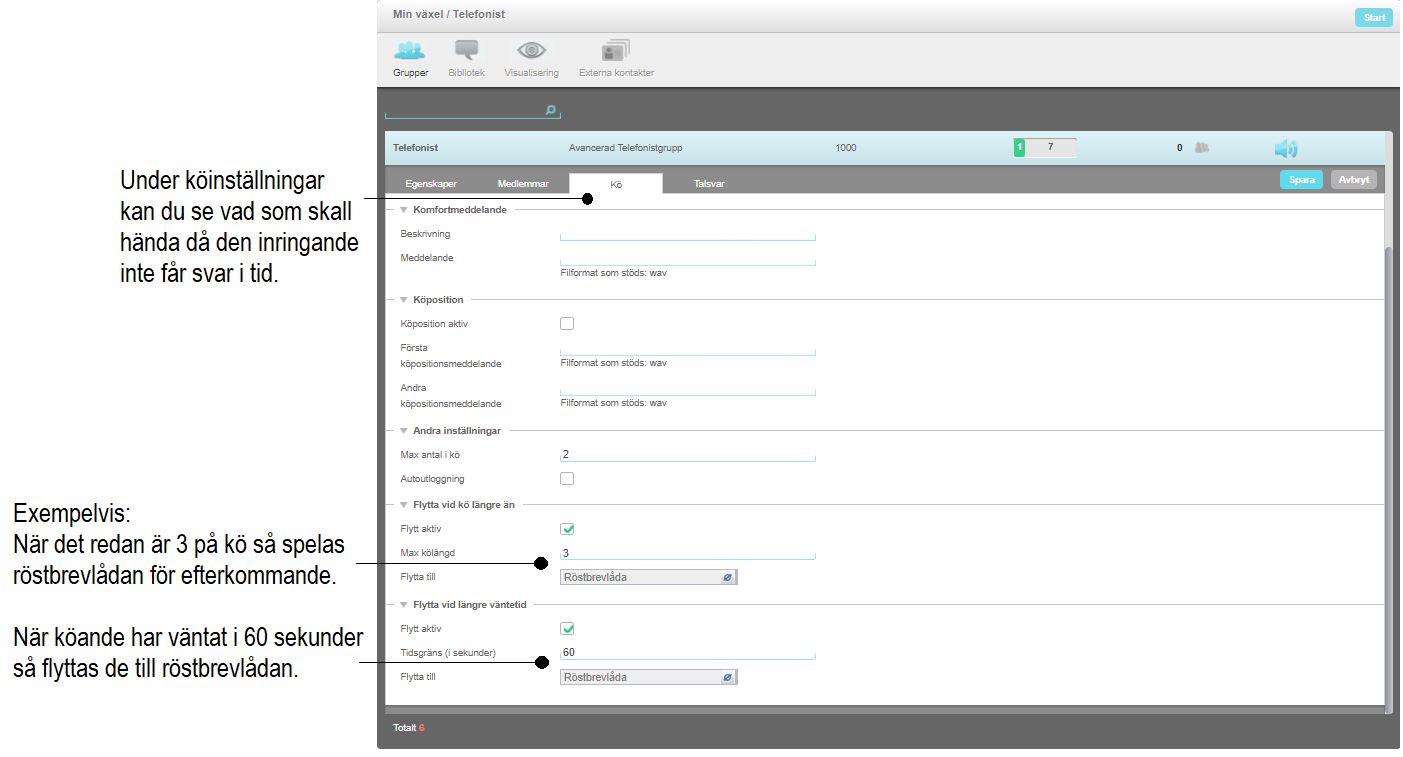The height and width of the screenshot is (757, 1403).
Task: Click the link icon in Tidsgräns Flytta till
Action: click(x=727, y=677)
